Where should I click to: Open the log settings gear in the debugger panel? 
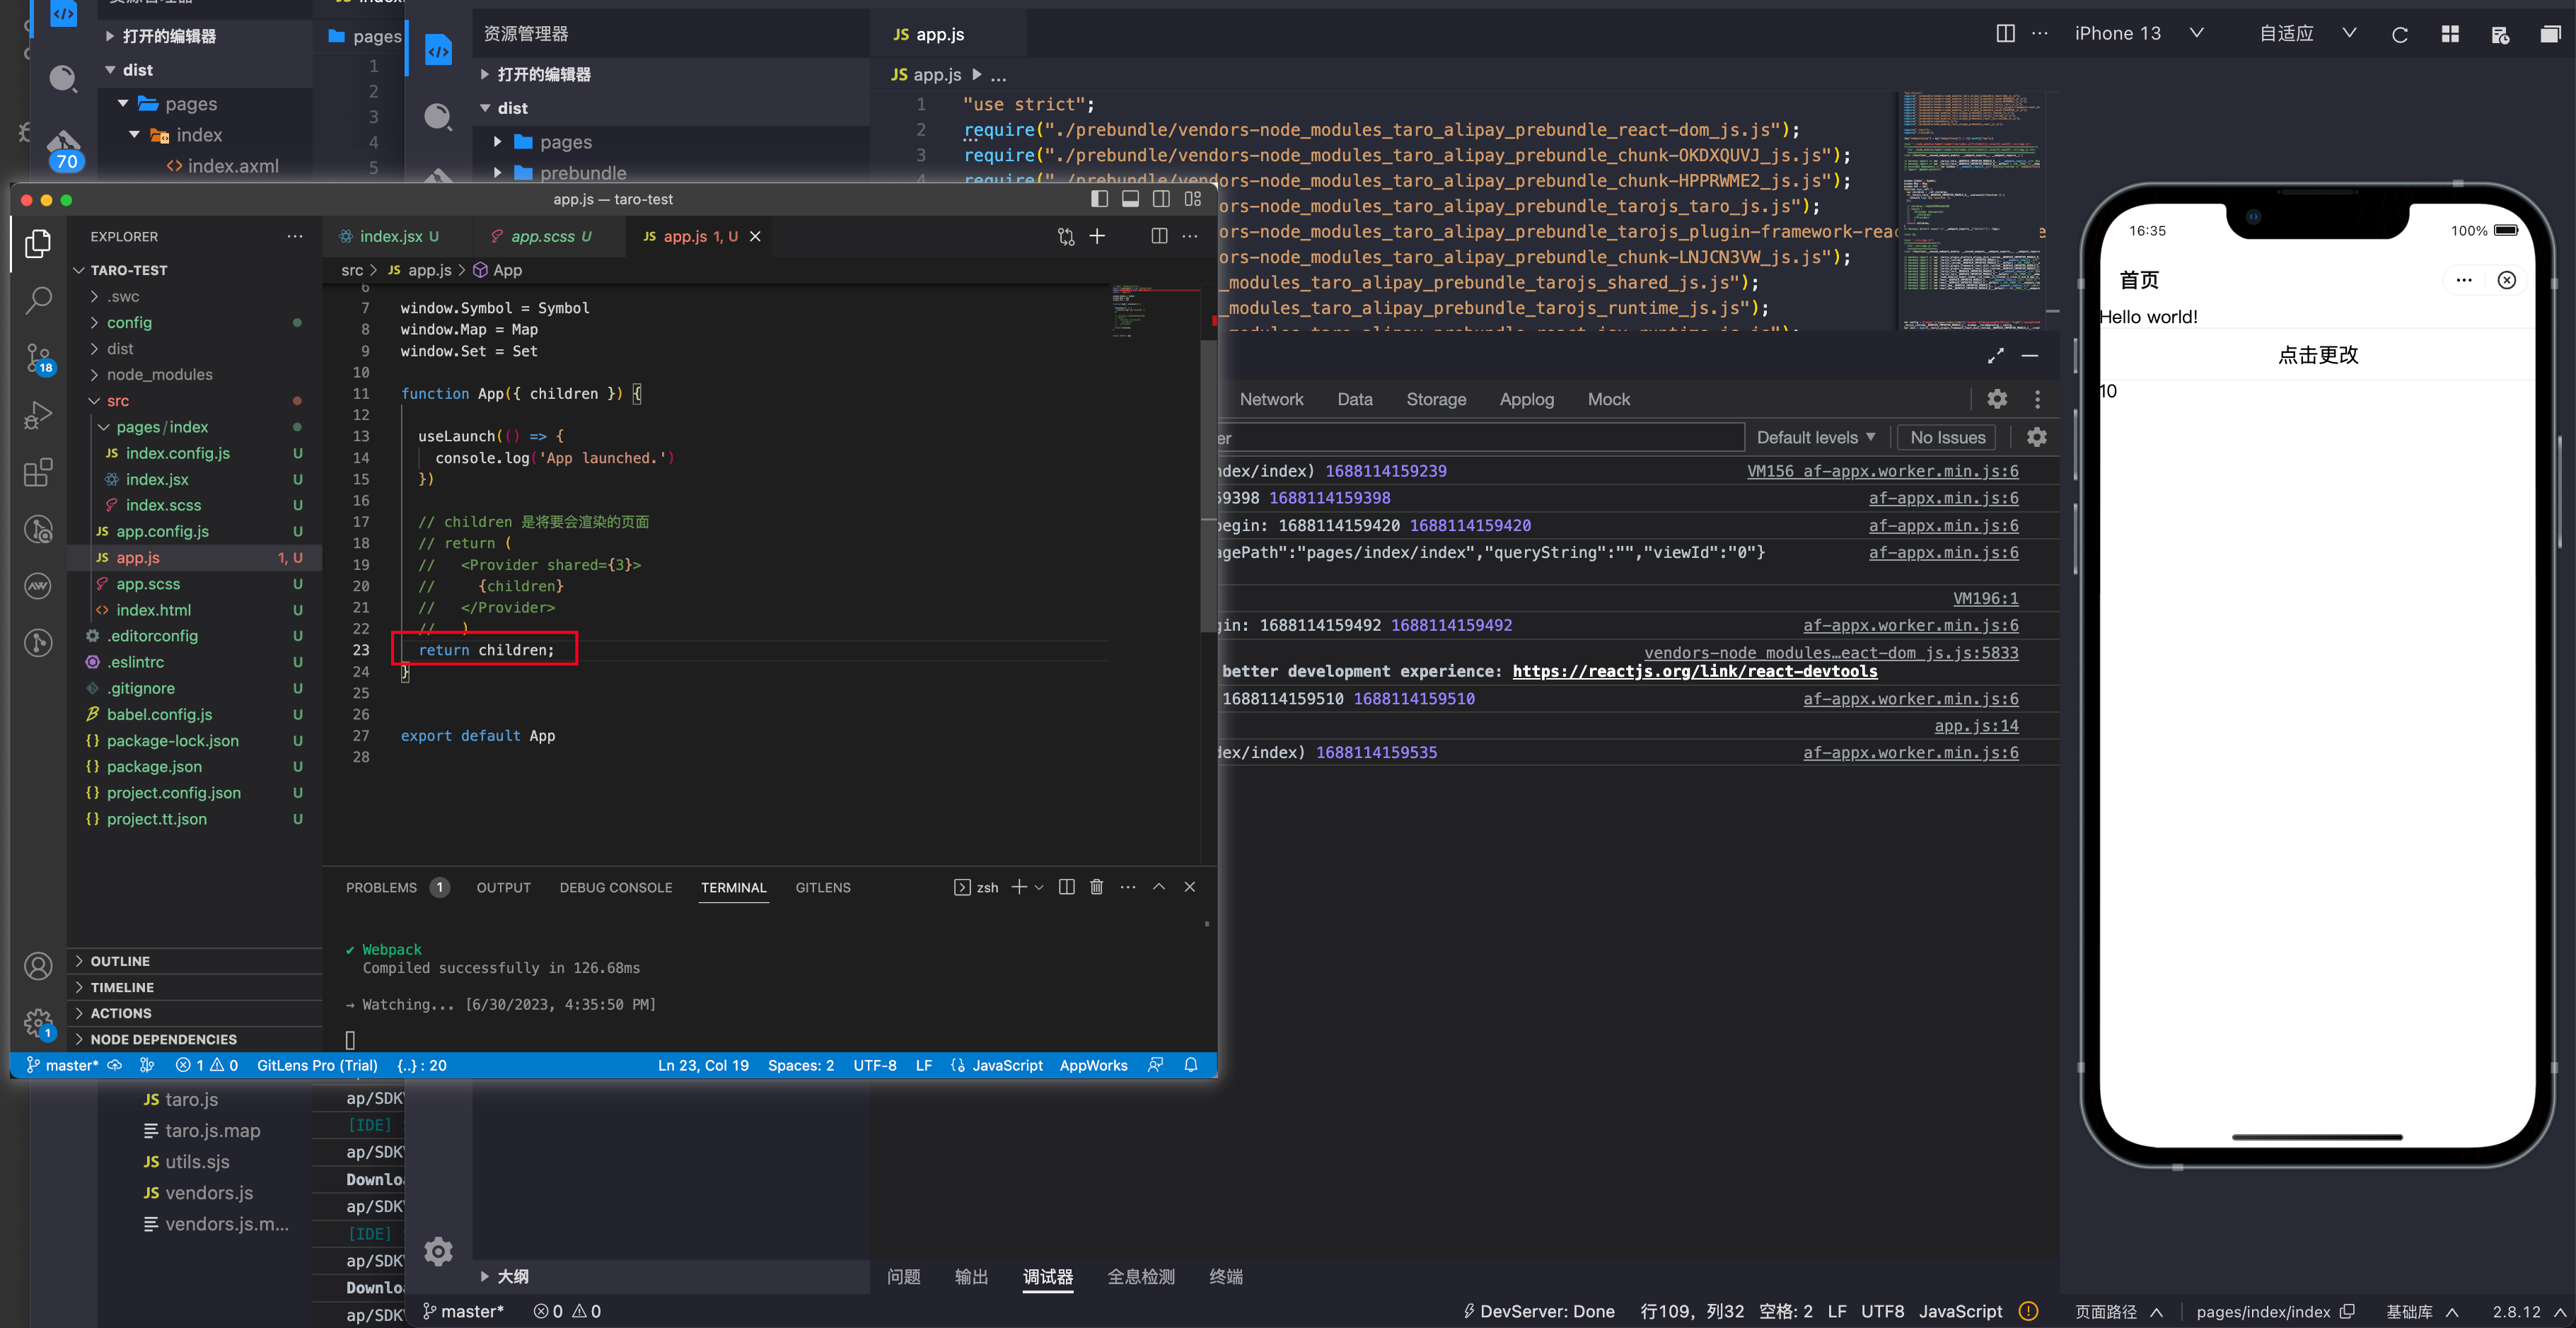pyautogui.click(x=2038, y=437)
